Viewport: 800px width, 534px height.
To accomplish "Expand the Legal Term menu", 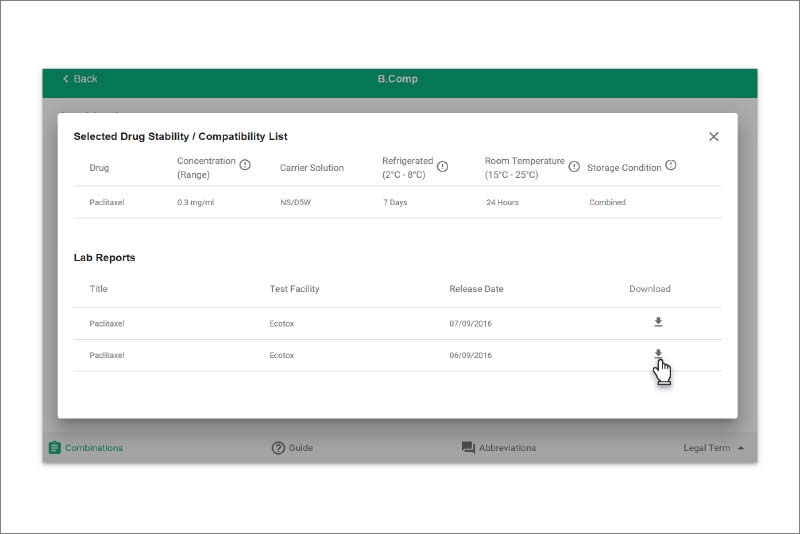I will [713, 447].
